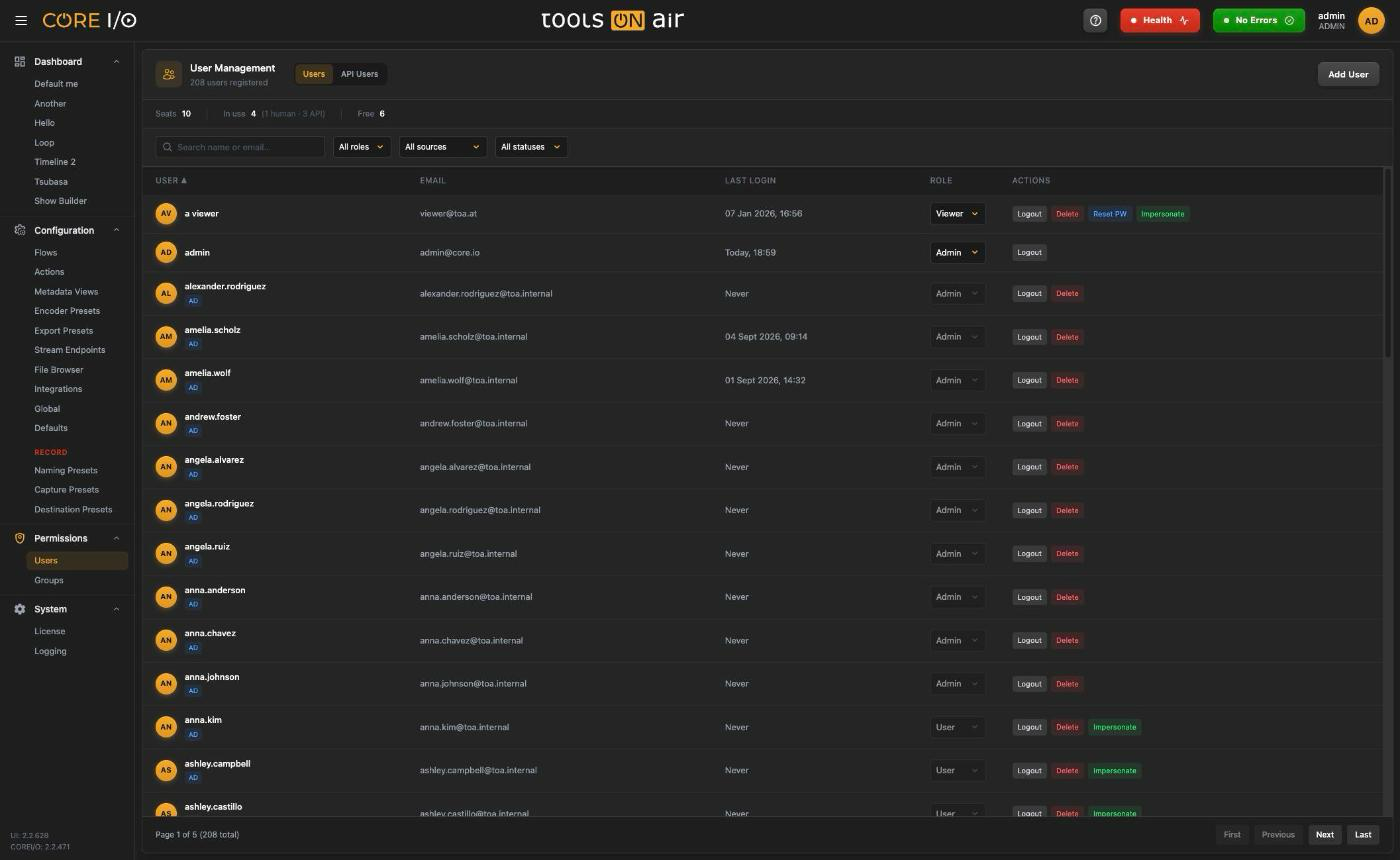Click the ROLE column header
This screenshot has width=1400, height=860.
(x=941, y=181)
